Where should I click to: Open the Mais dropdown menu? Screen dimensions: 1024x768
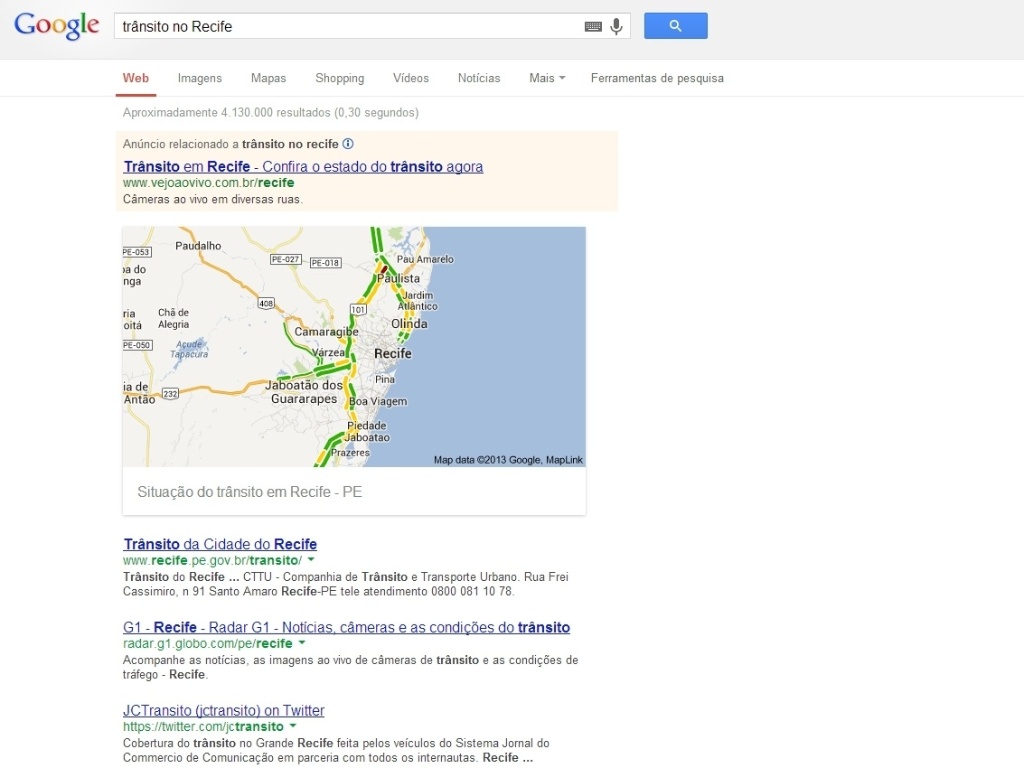[546, 78]
